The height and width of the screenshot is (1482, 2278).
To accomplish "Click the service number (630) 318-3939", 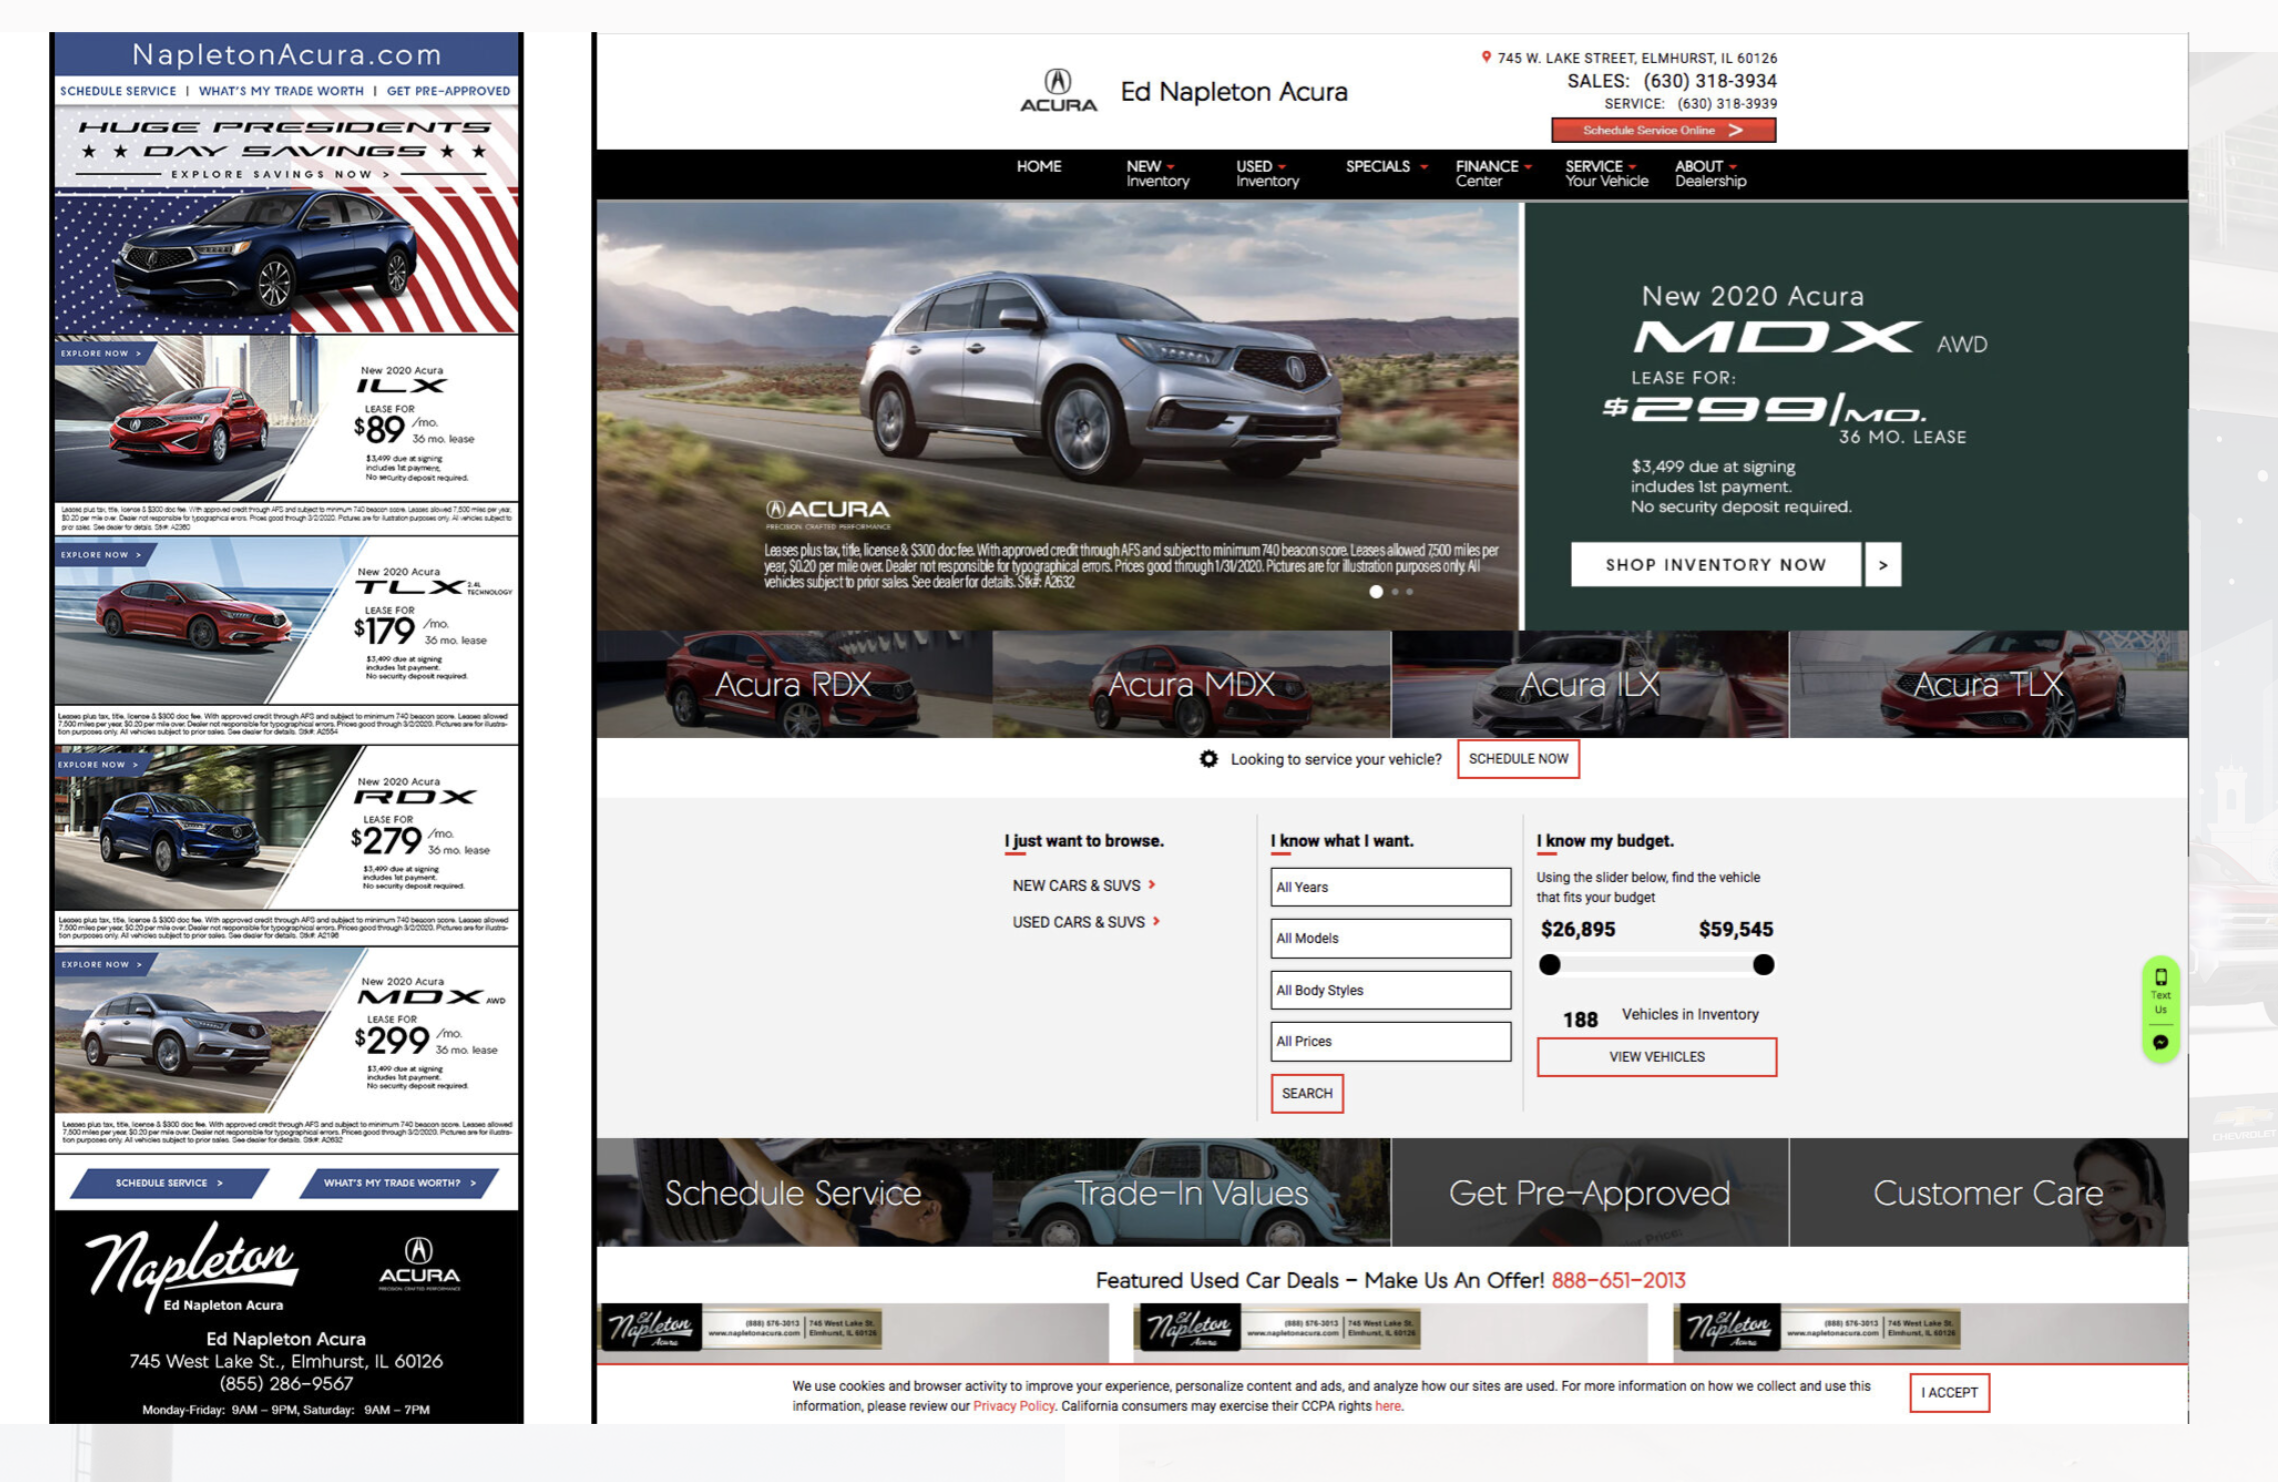I will coord(1727,104).
